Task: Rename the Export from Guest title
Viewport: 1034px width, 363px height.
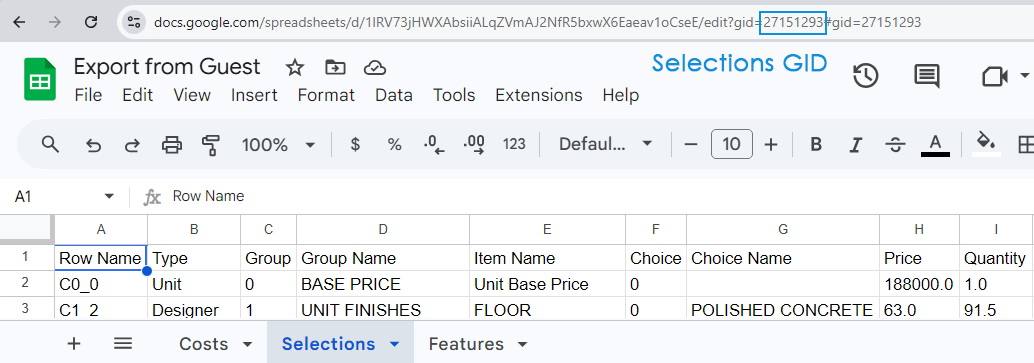Action: pyautogui.click(x=167, y=67)
